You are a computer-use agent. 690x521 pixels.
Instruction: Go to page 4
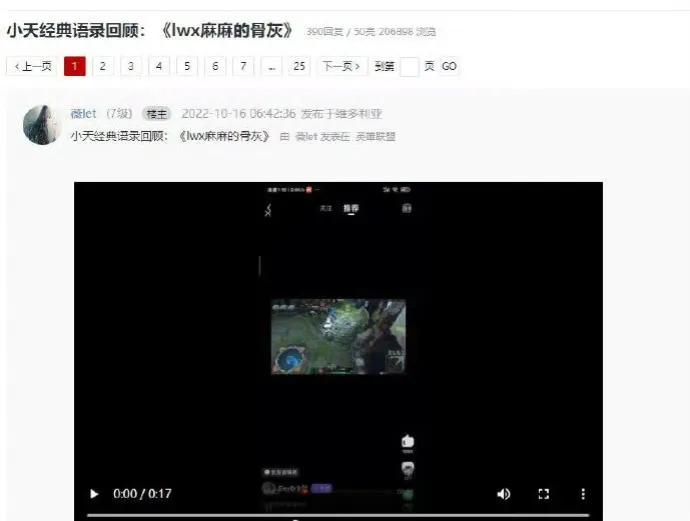pos(159,66)
